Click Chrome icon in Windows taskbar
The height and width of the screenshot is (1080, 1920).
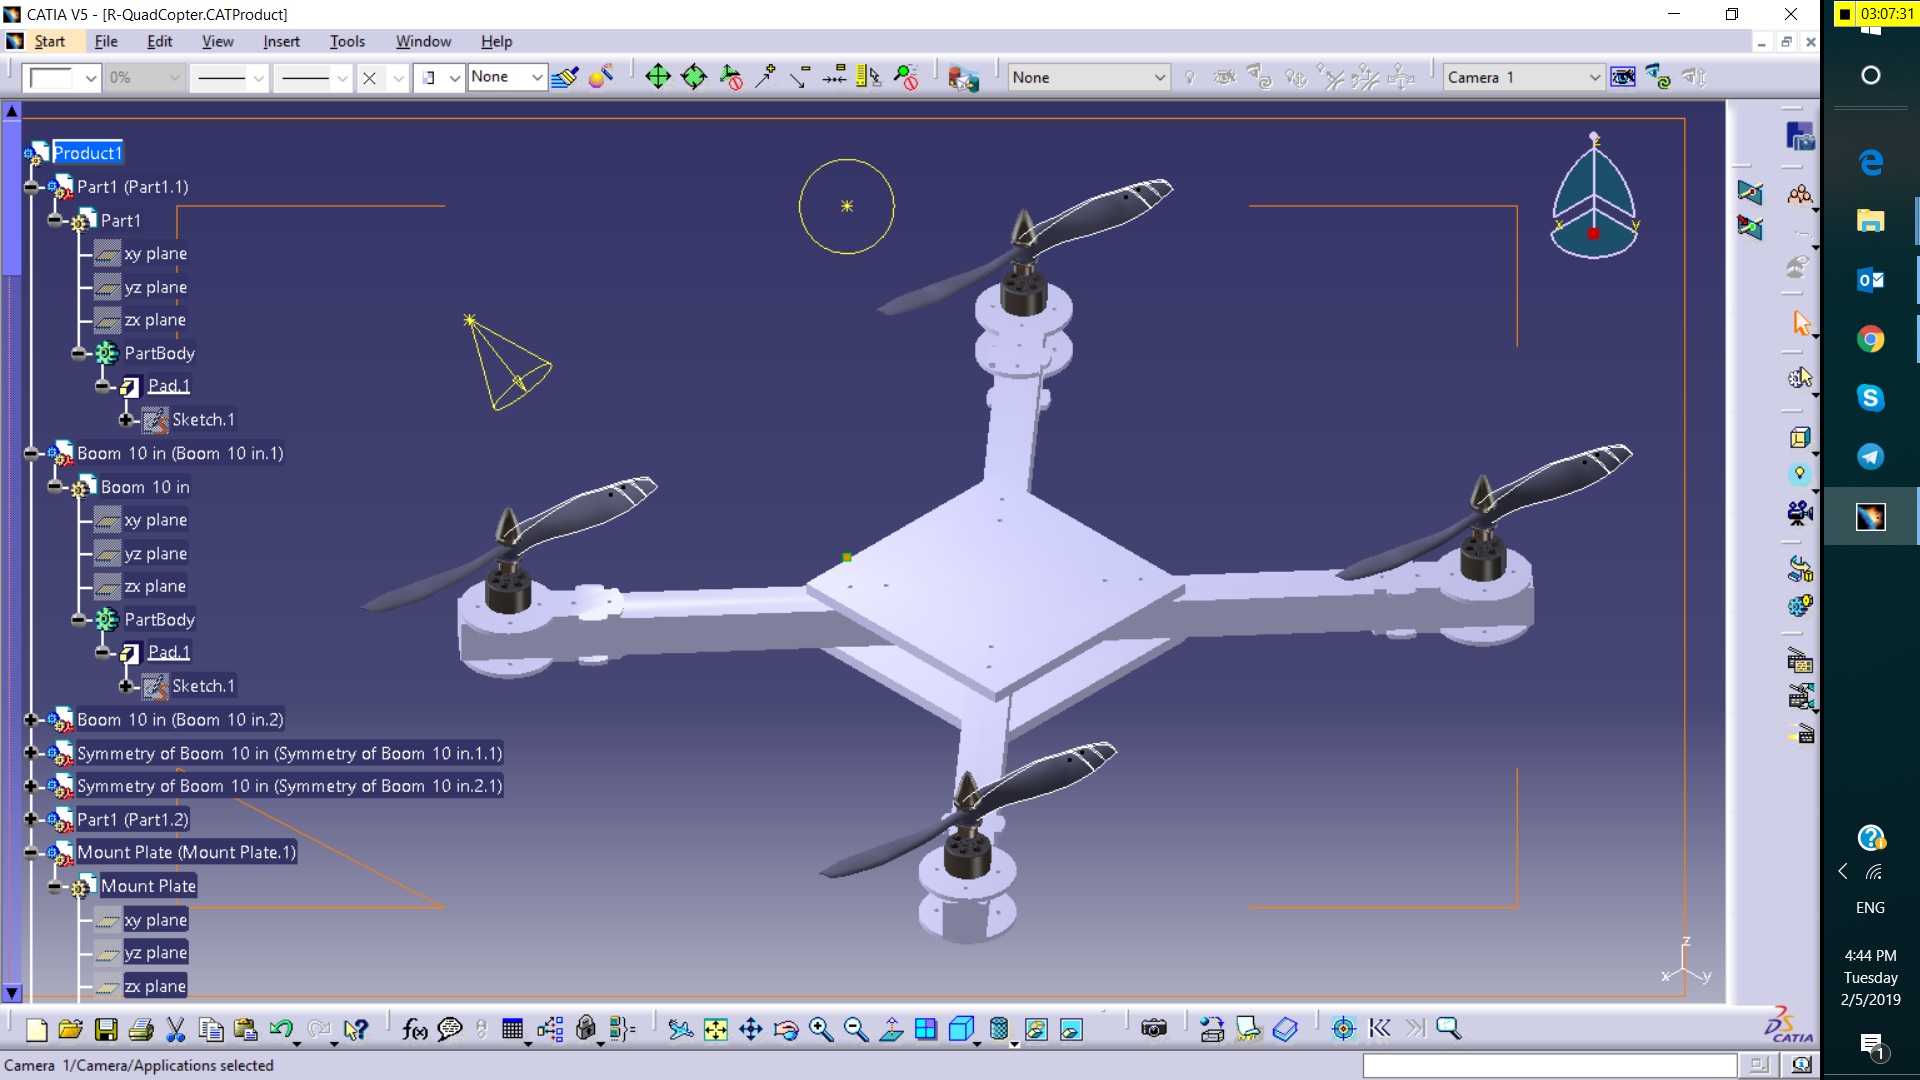pyautogui.click(x=1870, y=339)
